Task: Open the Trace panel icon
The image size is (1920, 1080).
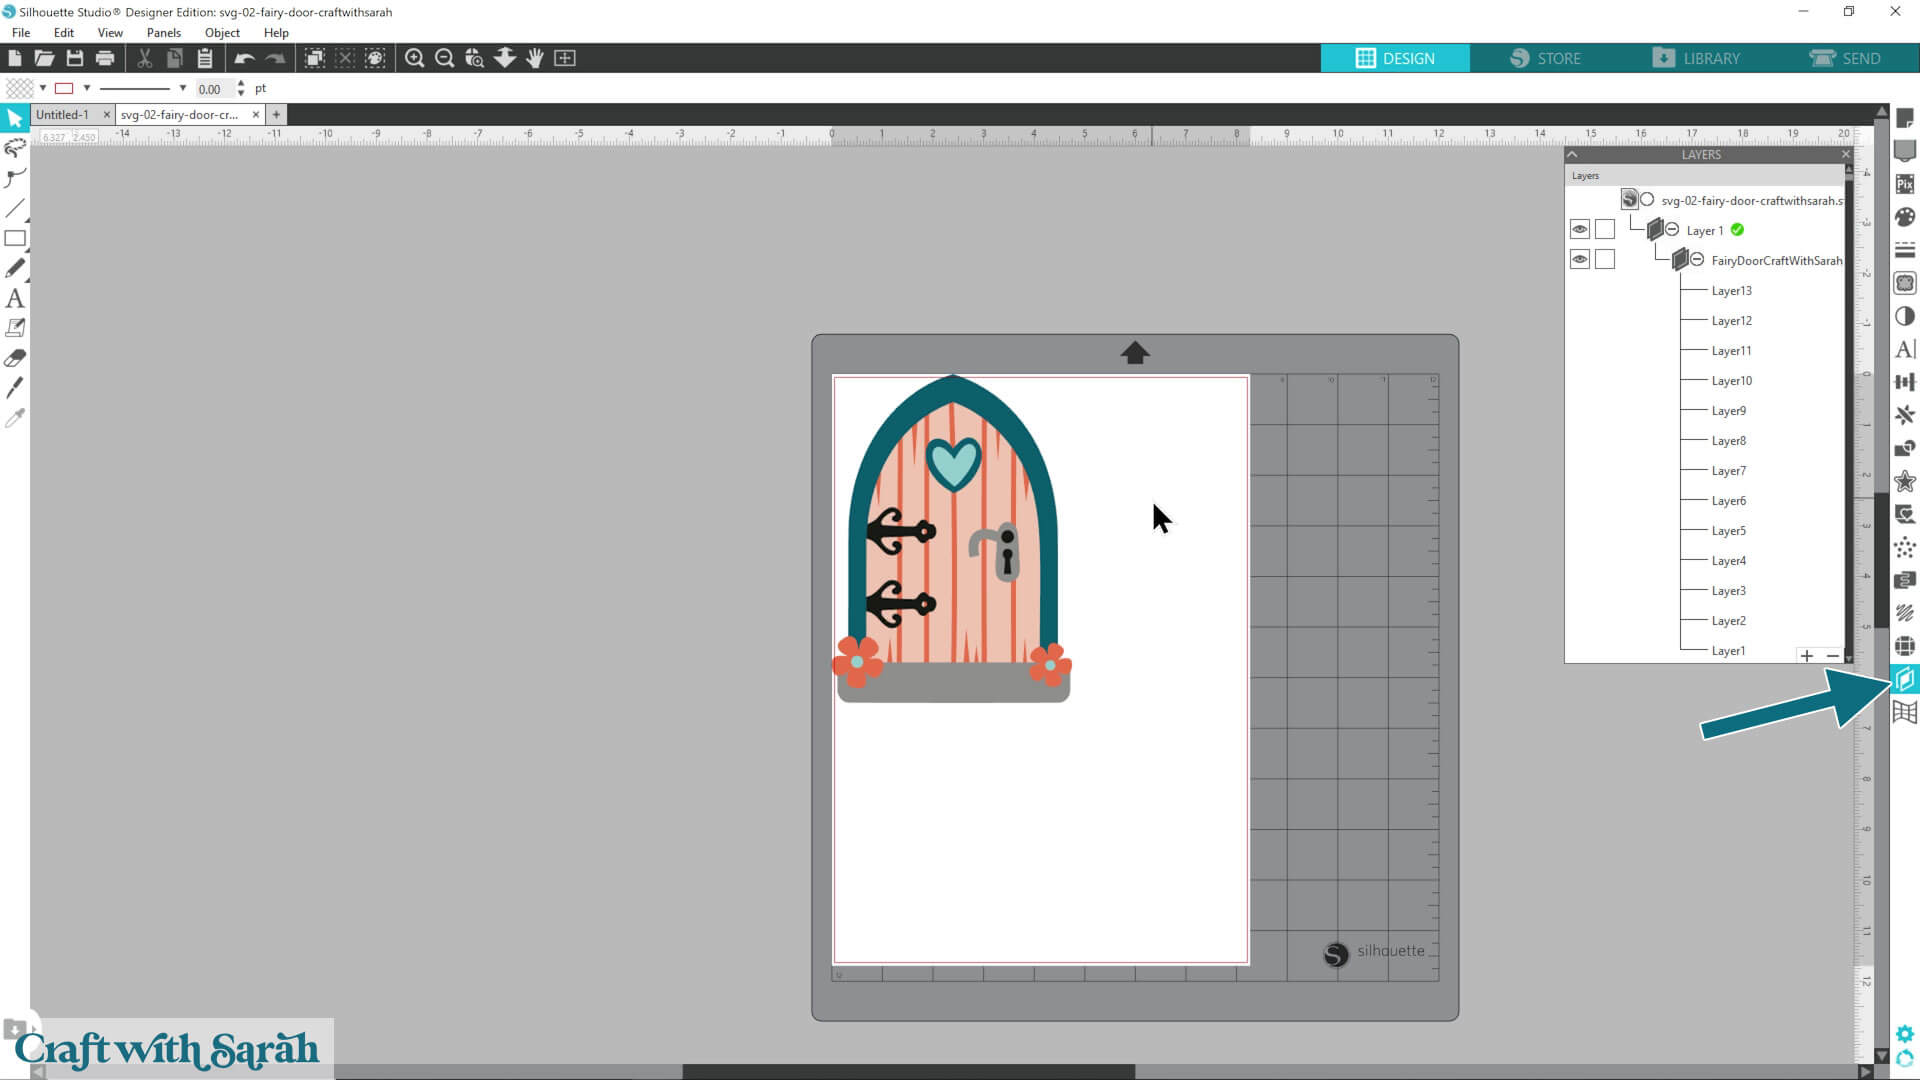Action: (x=1905, y=514)
